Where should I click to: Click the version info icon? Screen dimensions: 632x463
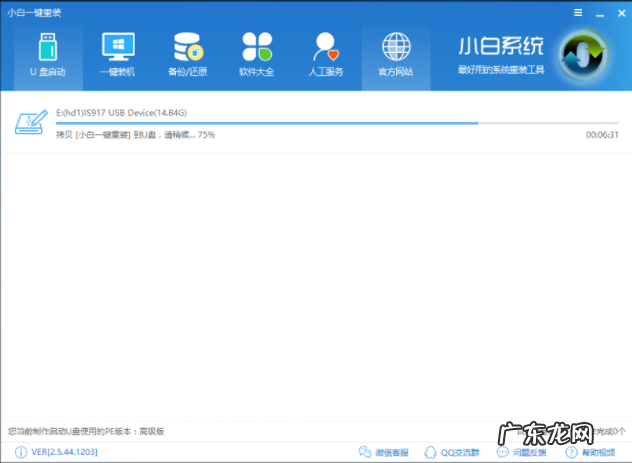(x=21, y=453)
